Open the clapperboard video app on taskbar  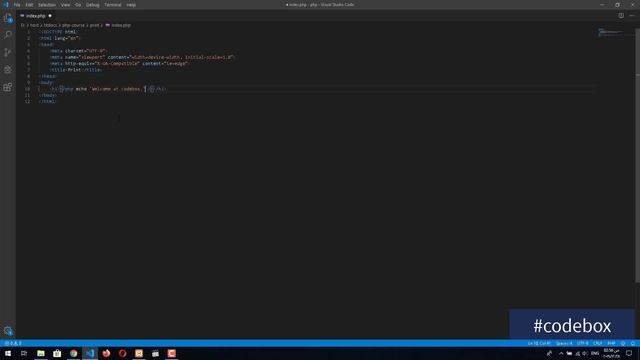point(155,353)
